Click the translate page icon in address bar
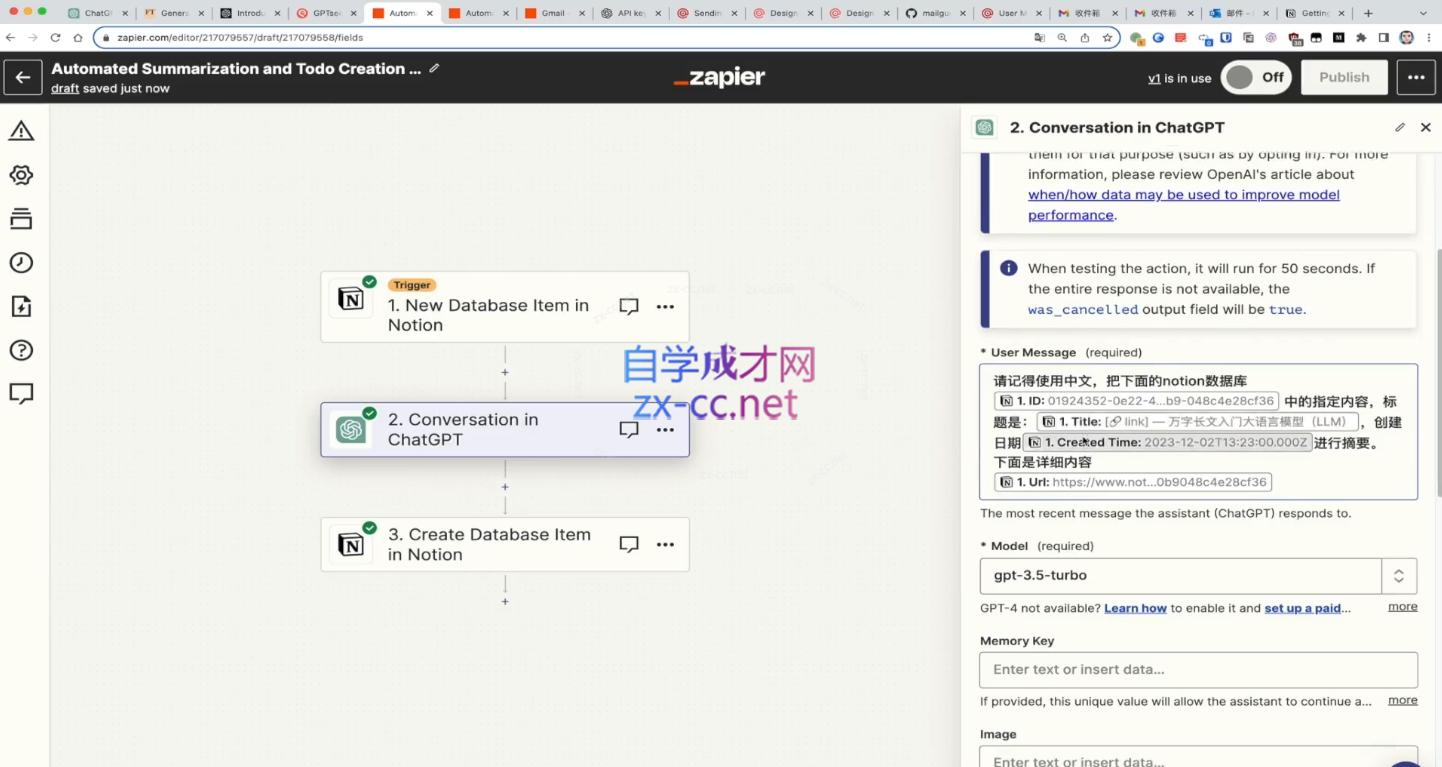The height and width of the screenshot is (767, 1442). [x=1039, y=38]
